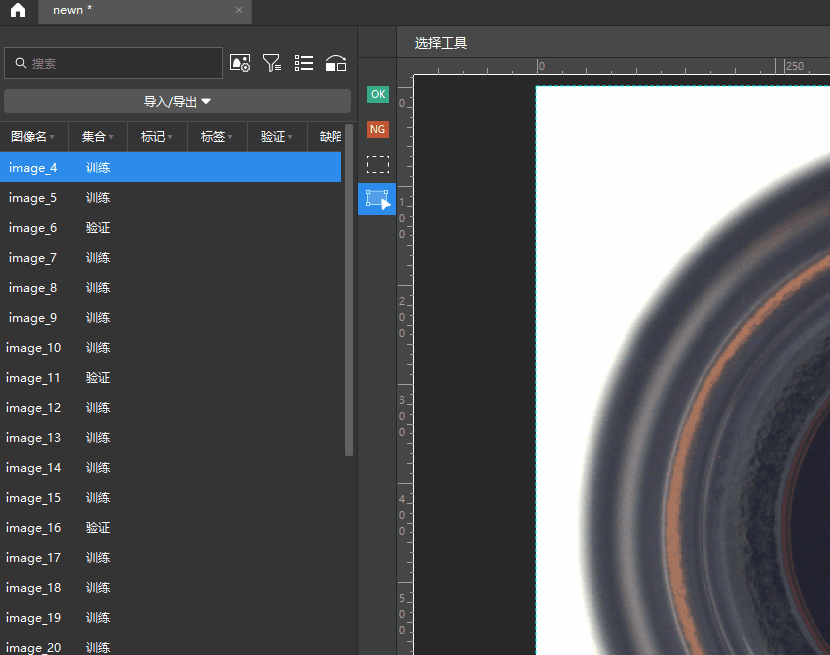Mark image as OK with green button

[377, 94]
